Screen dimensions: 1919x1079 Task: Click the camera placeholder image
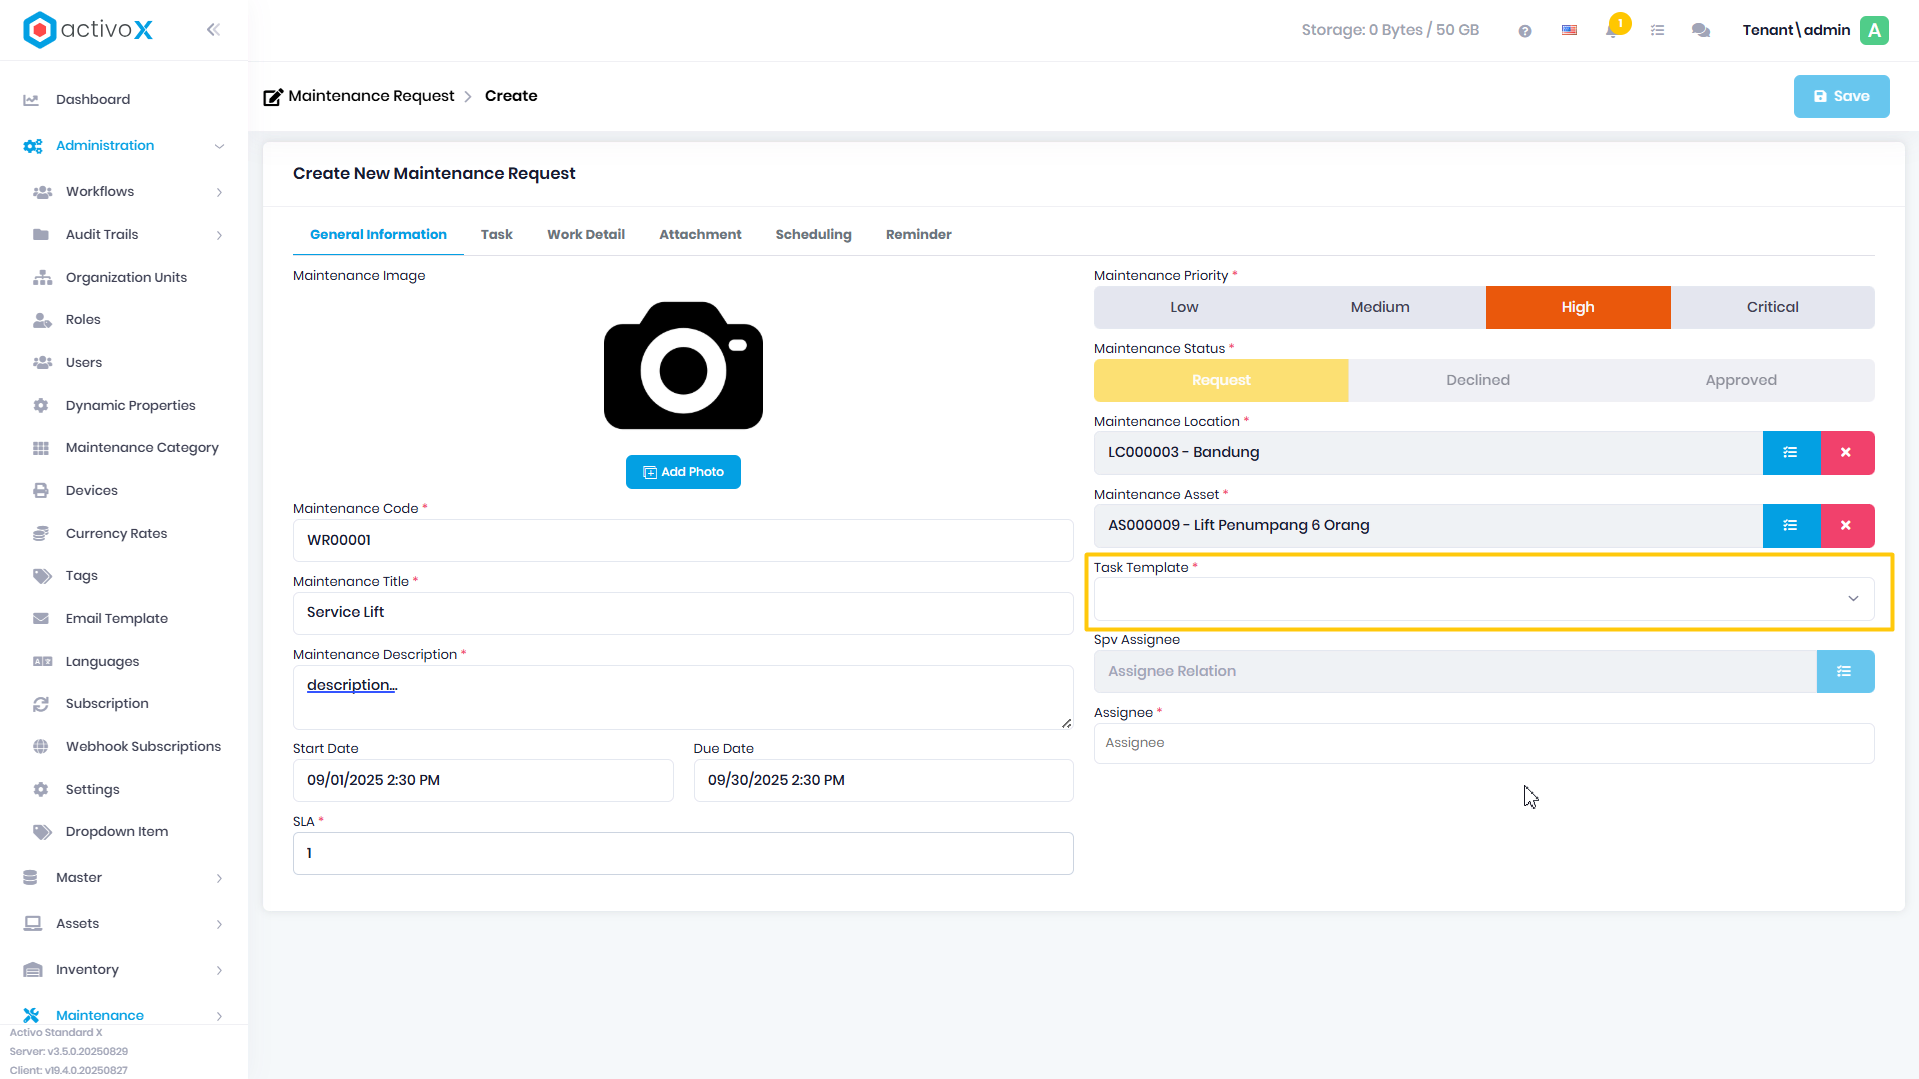click(683, 365)
